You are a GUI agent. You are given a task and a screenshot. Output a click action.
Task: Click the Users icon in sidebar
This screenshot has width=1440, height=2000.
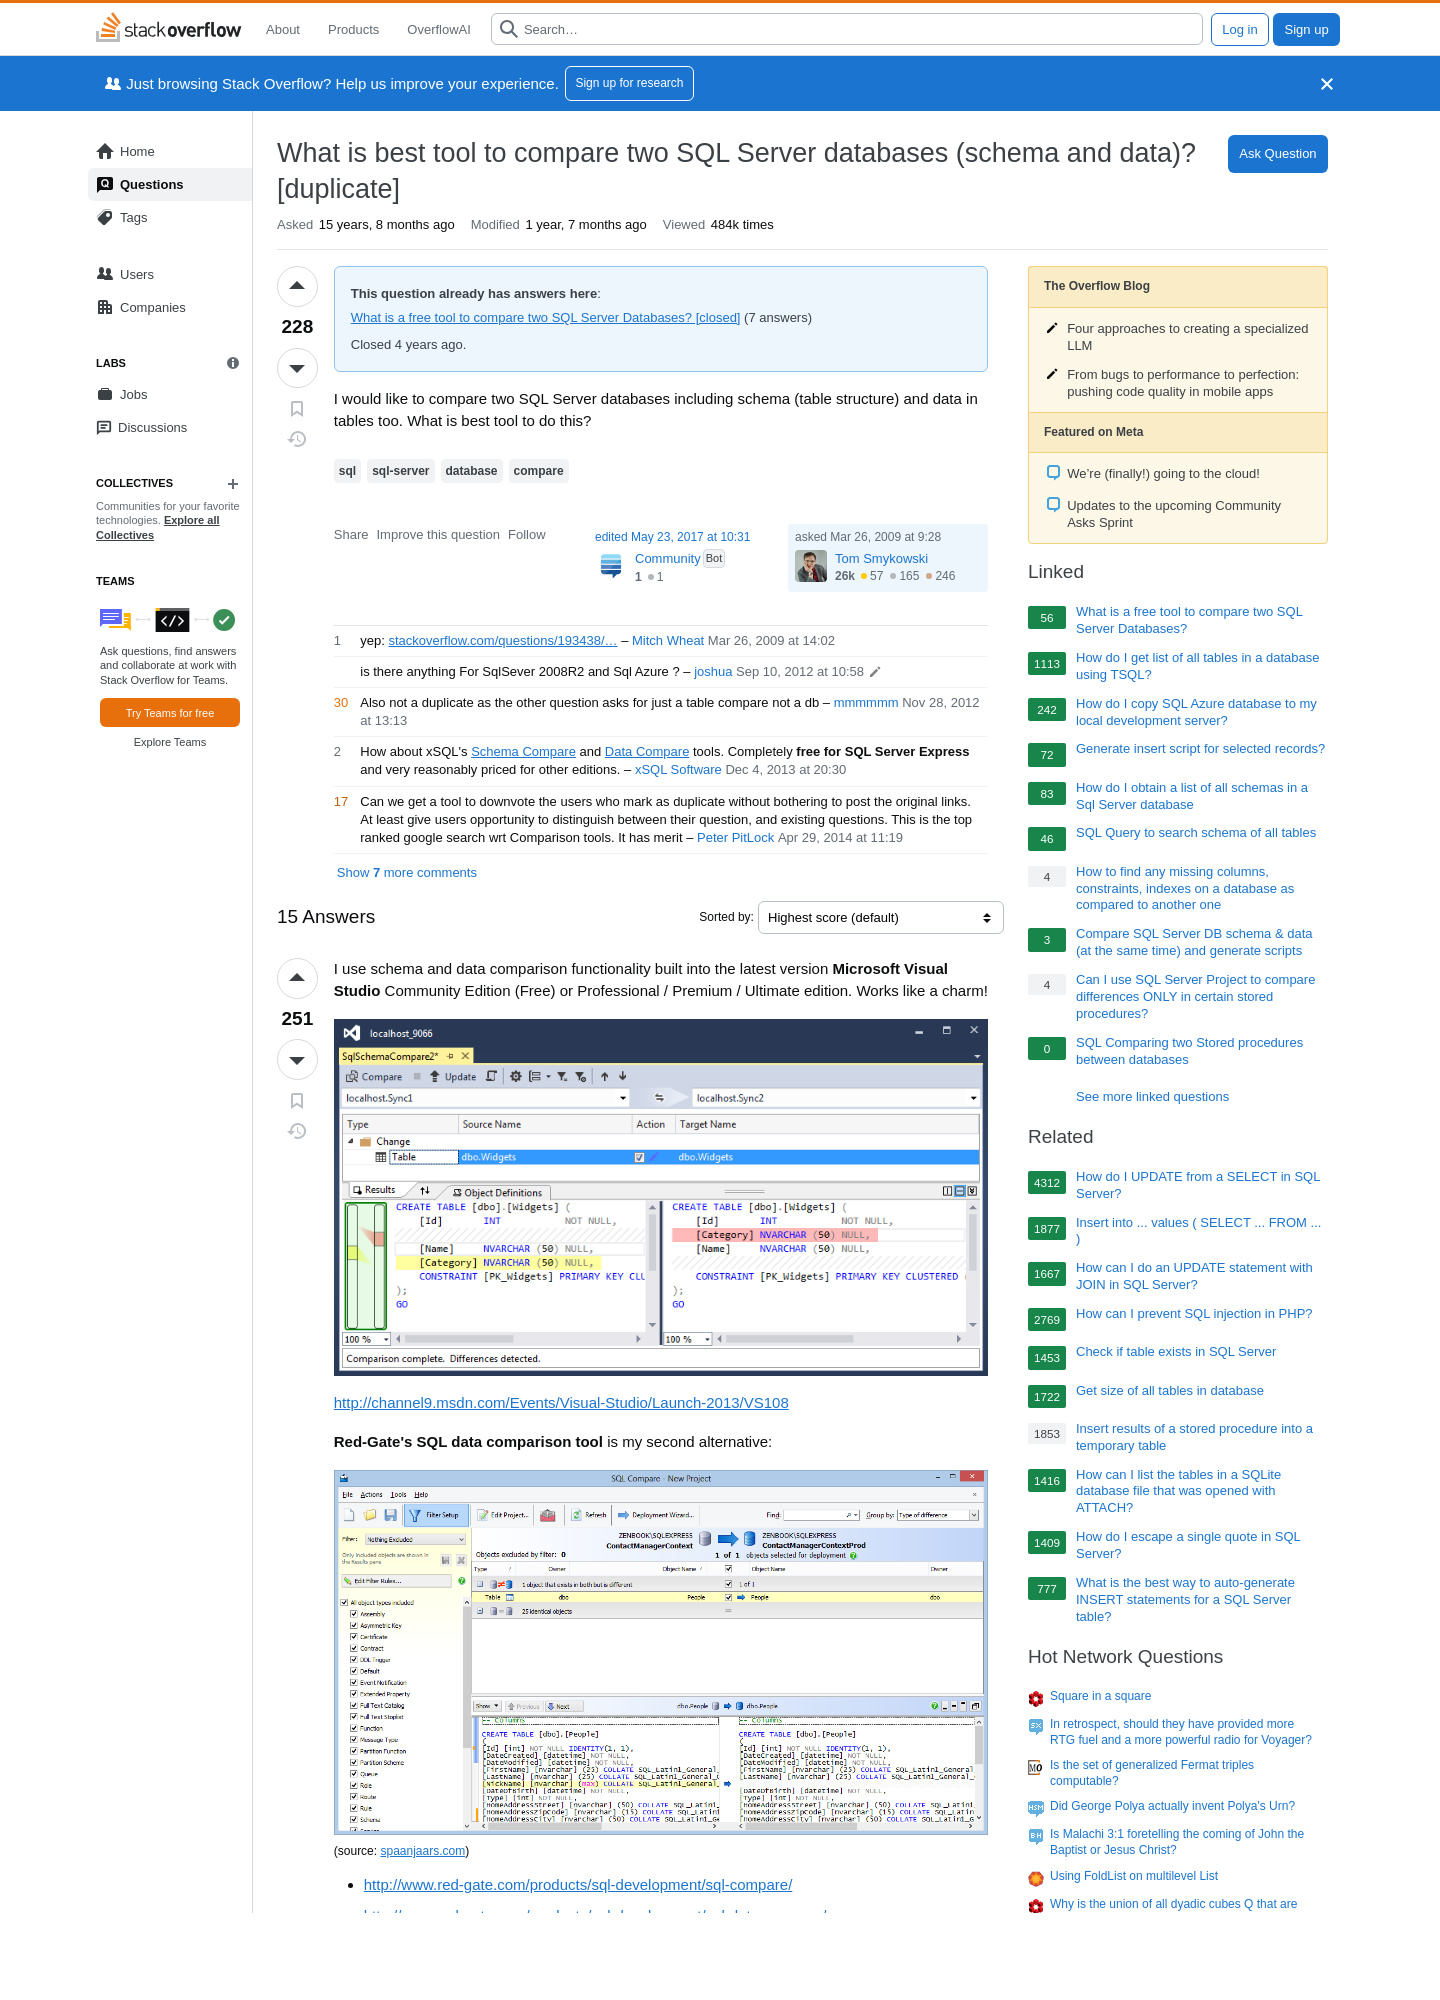(x=105, y=274)
